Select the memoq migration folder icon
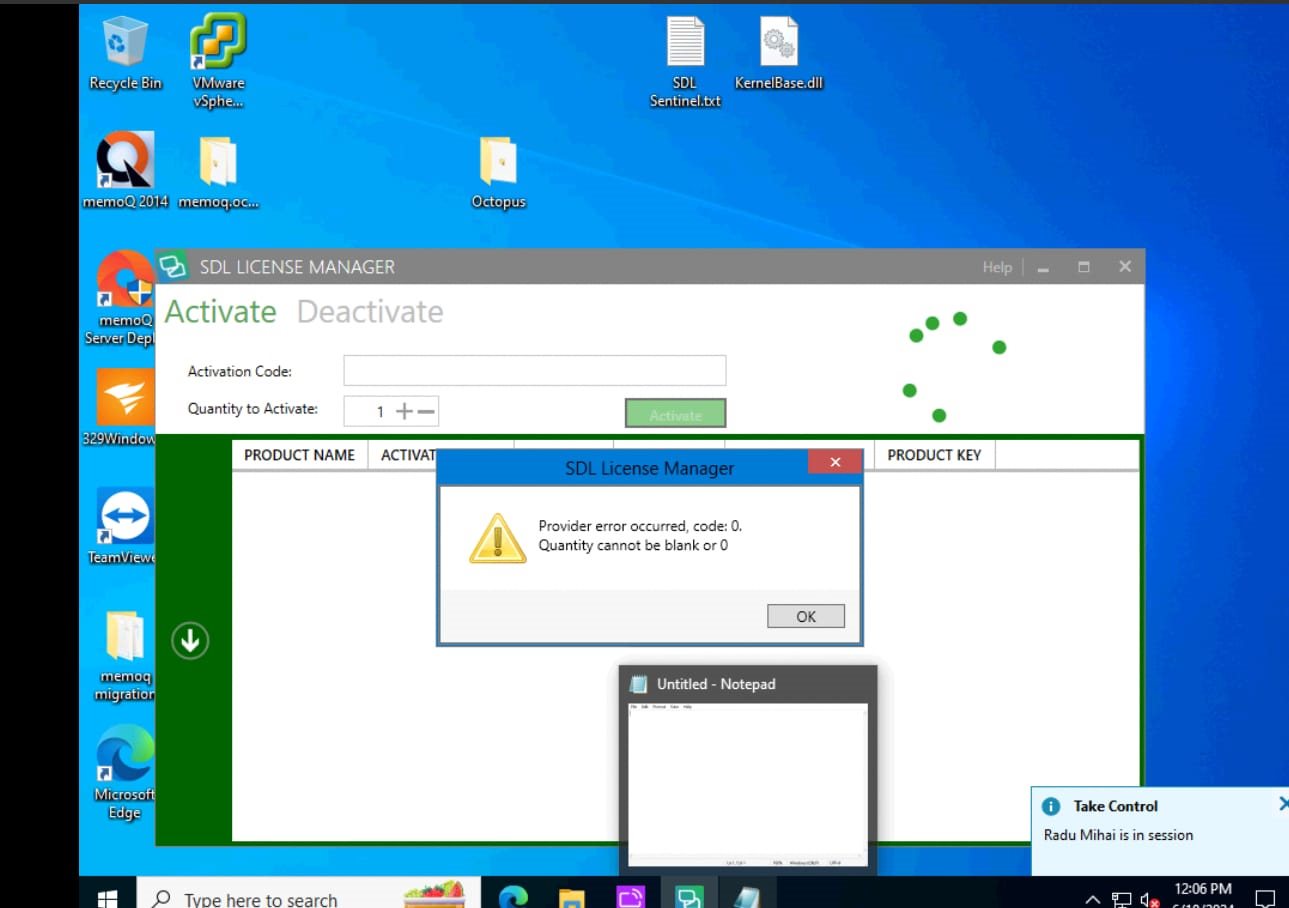The image size is (1289, 908). pyautogui.click(x=125, y=655)
